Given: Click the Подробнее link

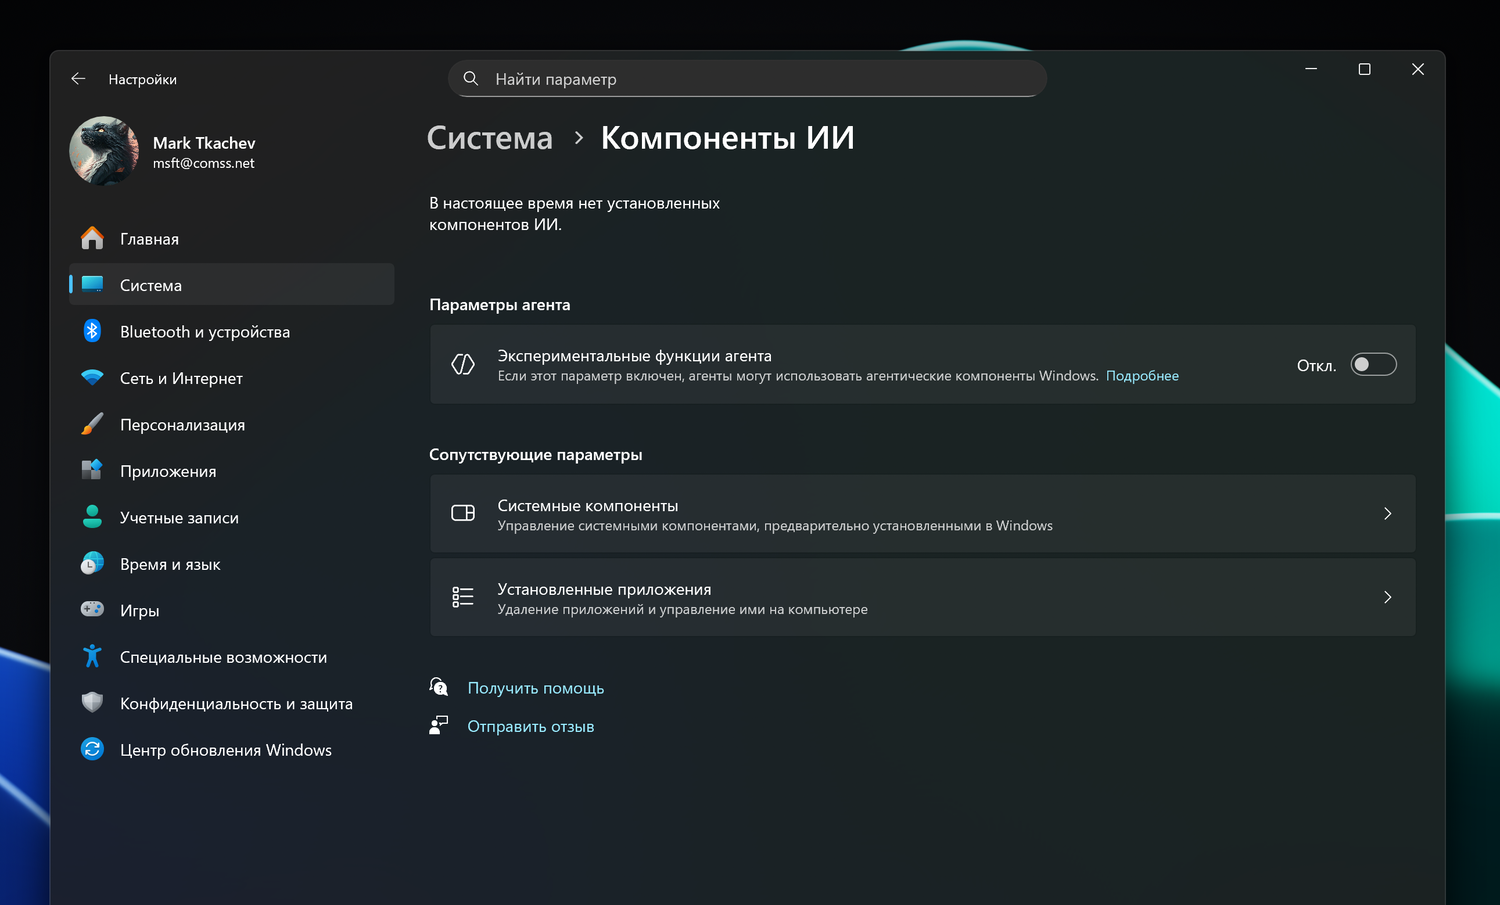Looking at the screenshot, I should (1142, 375).
